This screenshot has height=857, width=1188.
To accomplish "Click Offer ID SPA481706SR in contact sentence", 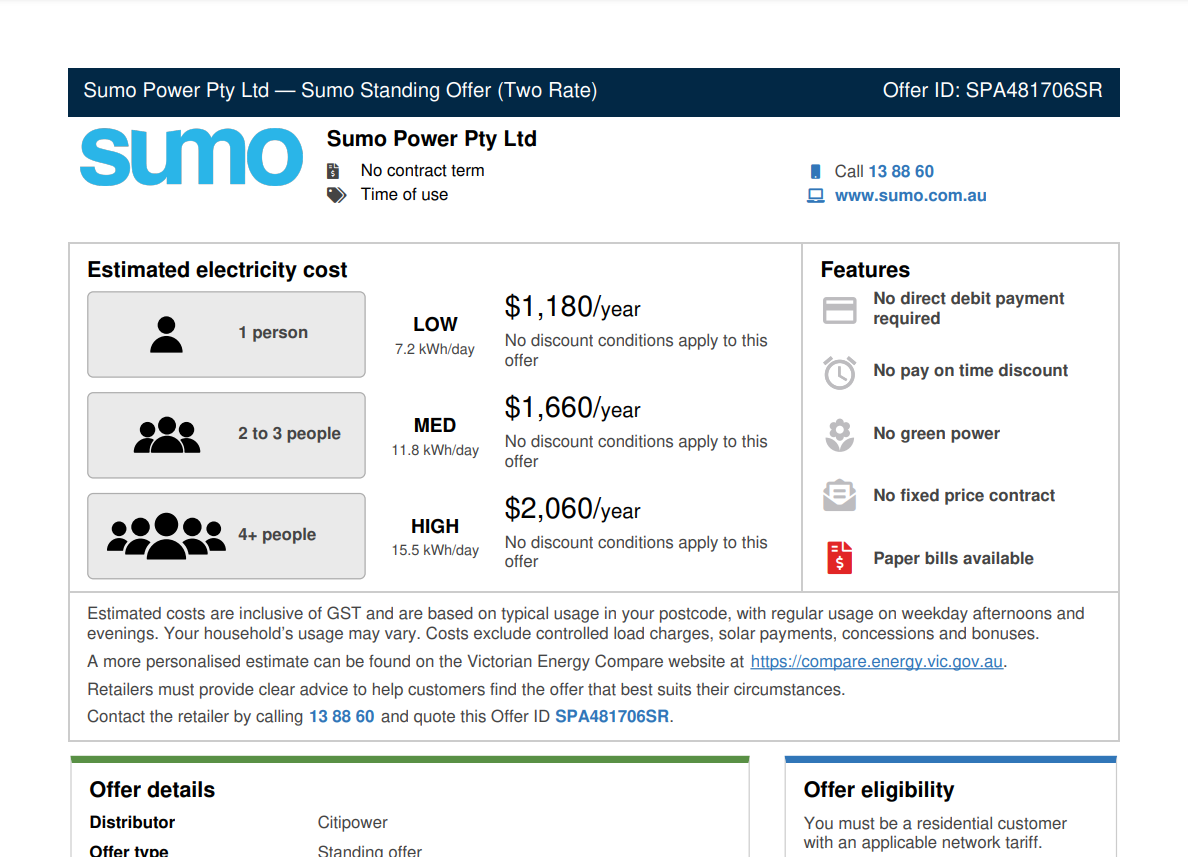I will point(612,717).
